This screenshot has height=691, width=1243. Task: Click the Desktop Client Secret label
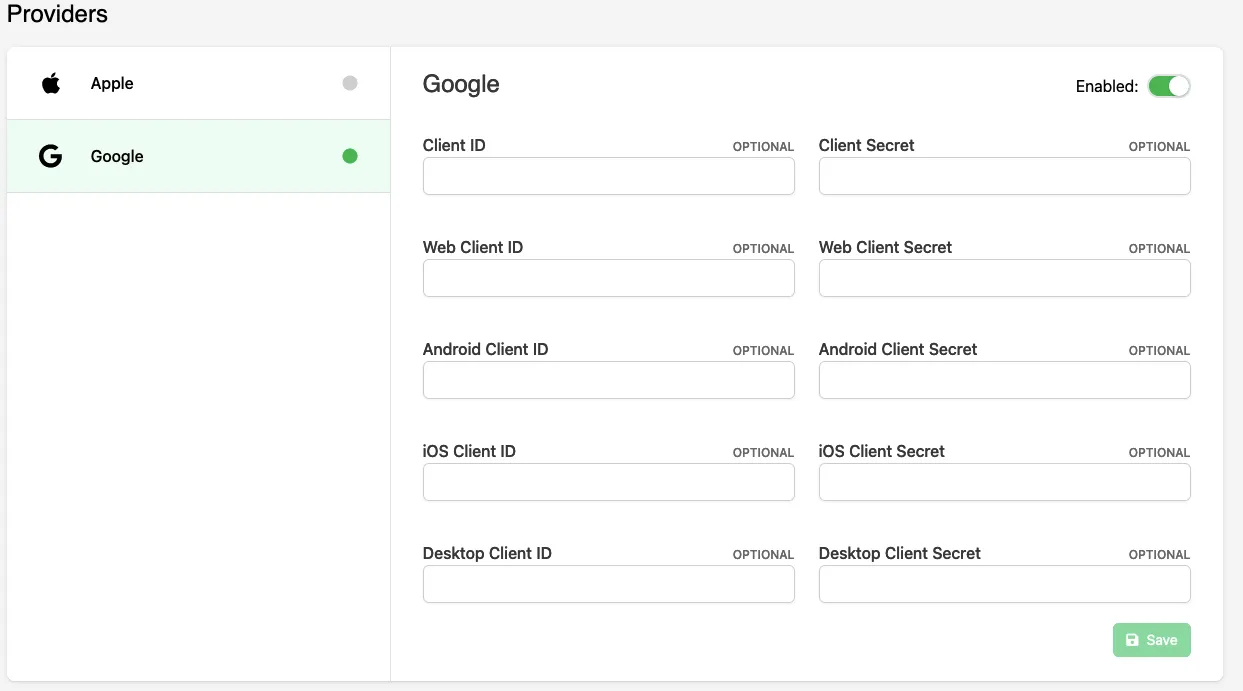900,553
